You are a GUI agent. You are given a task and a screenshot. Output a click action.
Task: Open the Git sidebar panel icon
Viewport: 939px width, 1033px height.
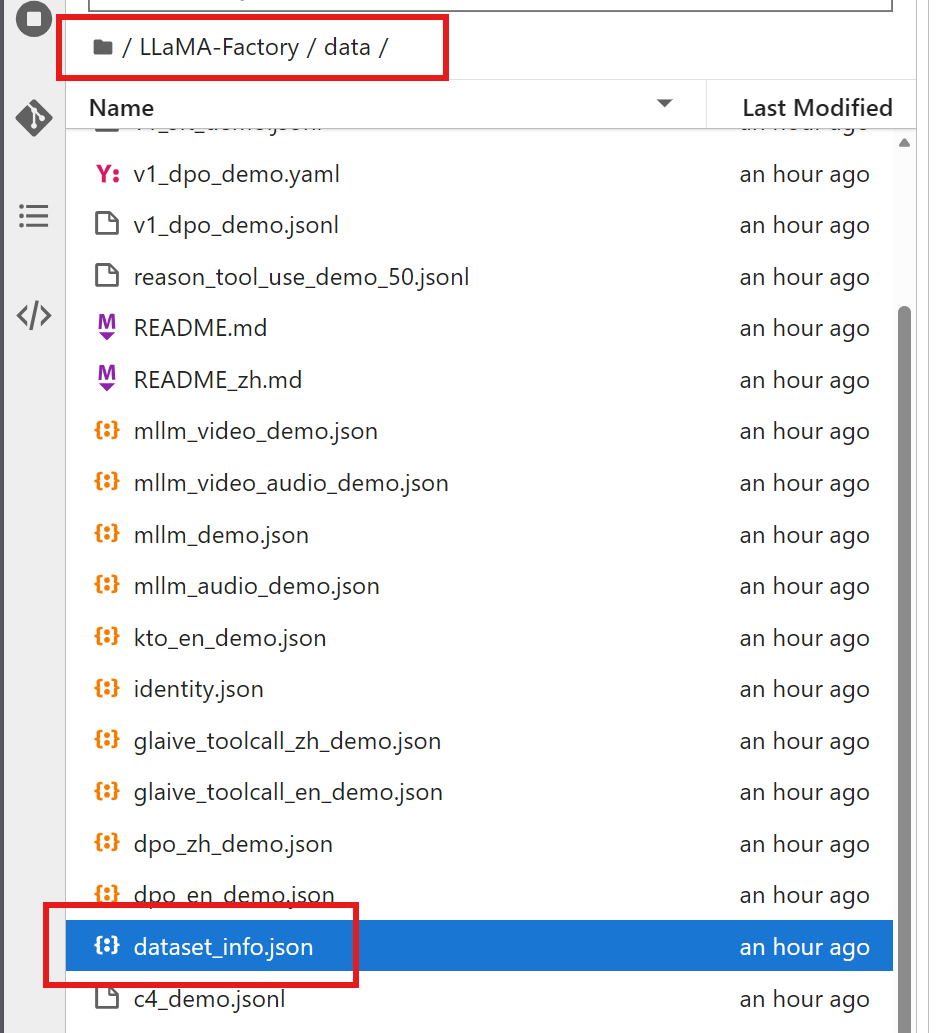pyautogui.click(x=34, y=118)
